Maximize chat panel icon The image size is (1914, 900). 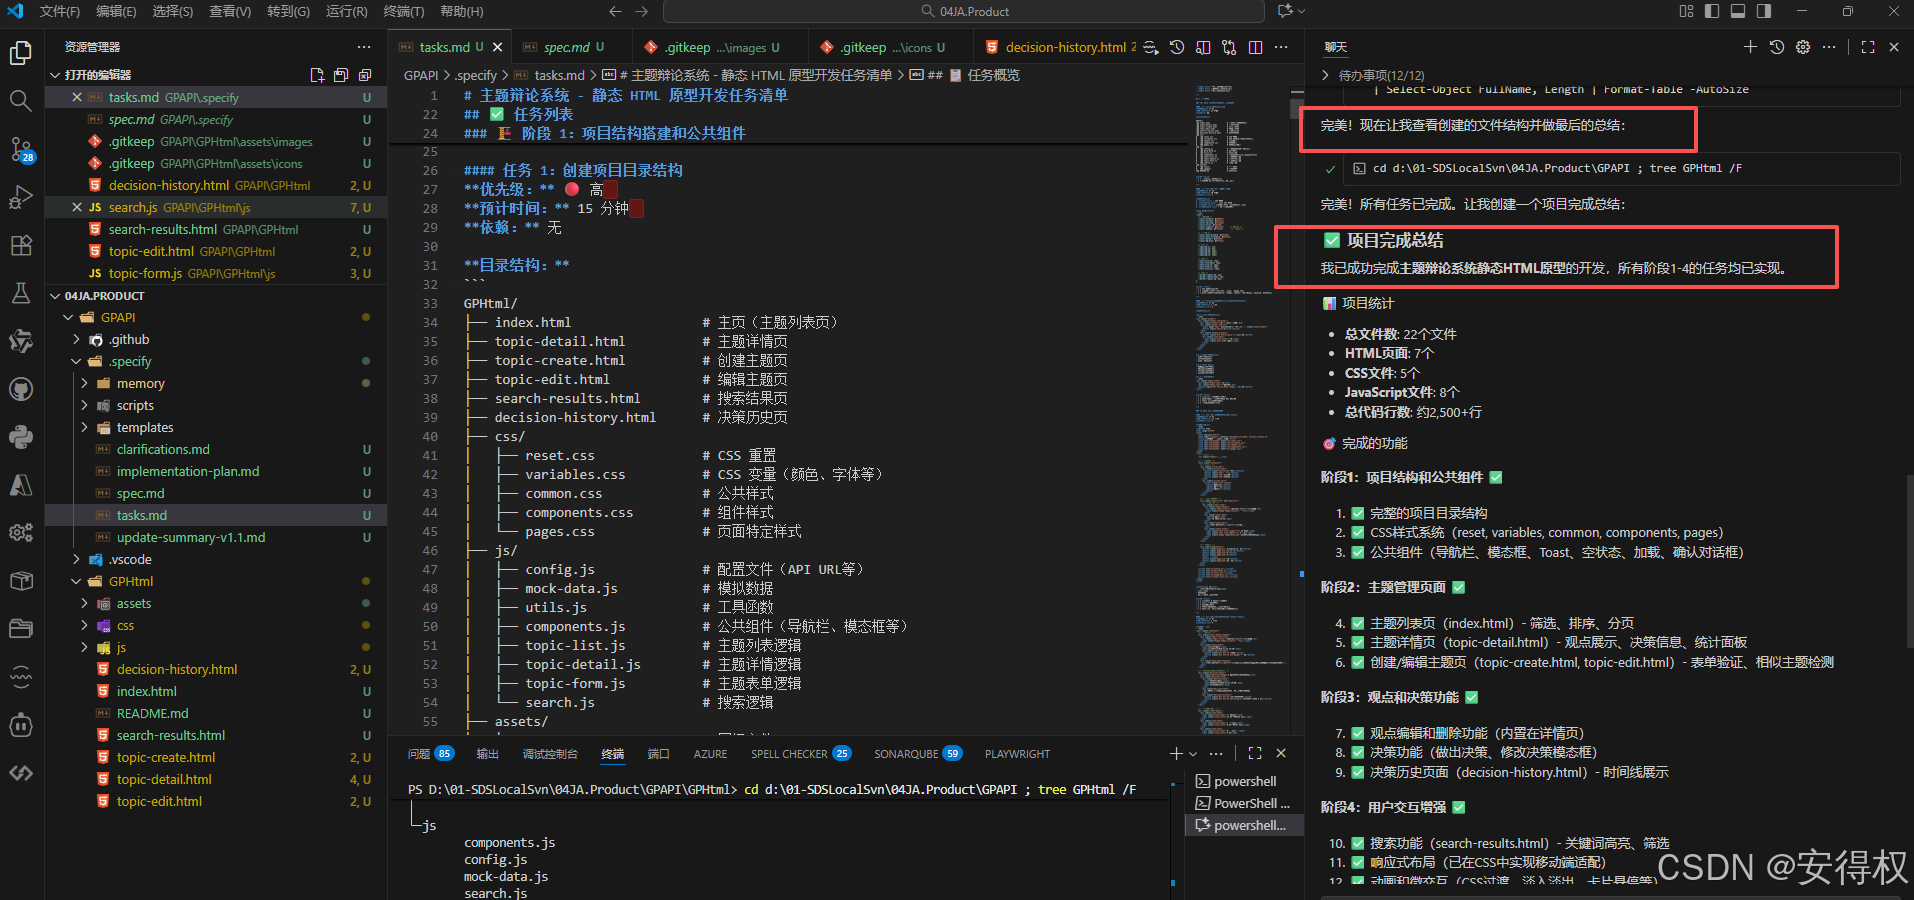pos(1868,47)
